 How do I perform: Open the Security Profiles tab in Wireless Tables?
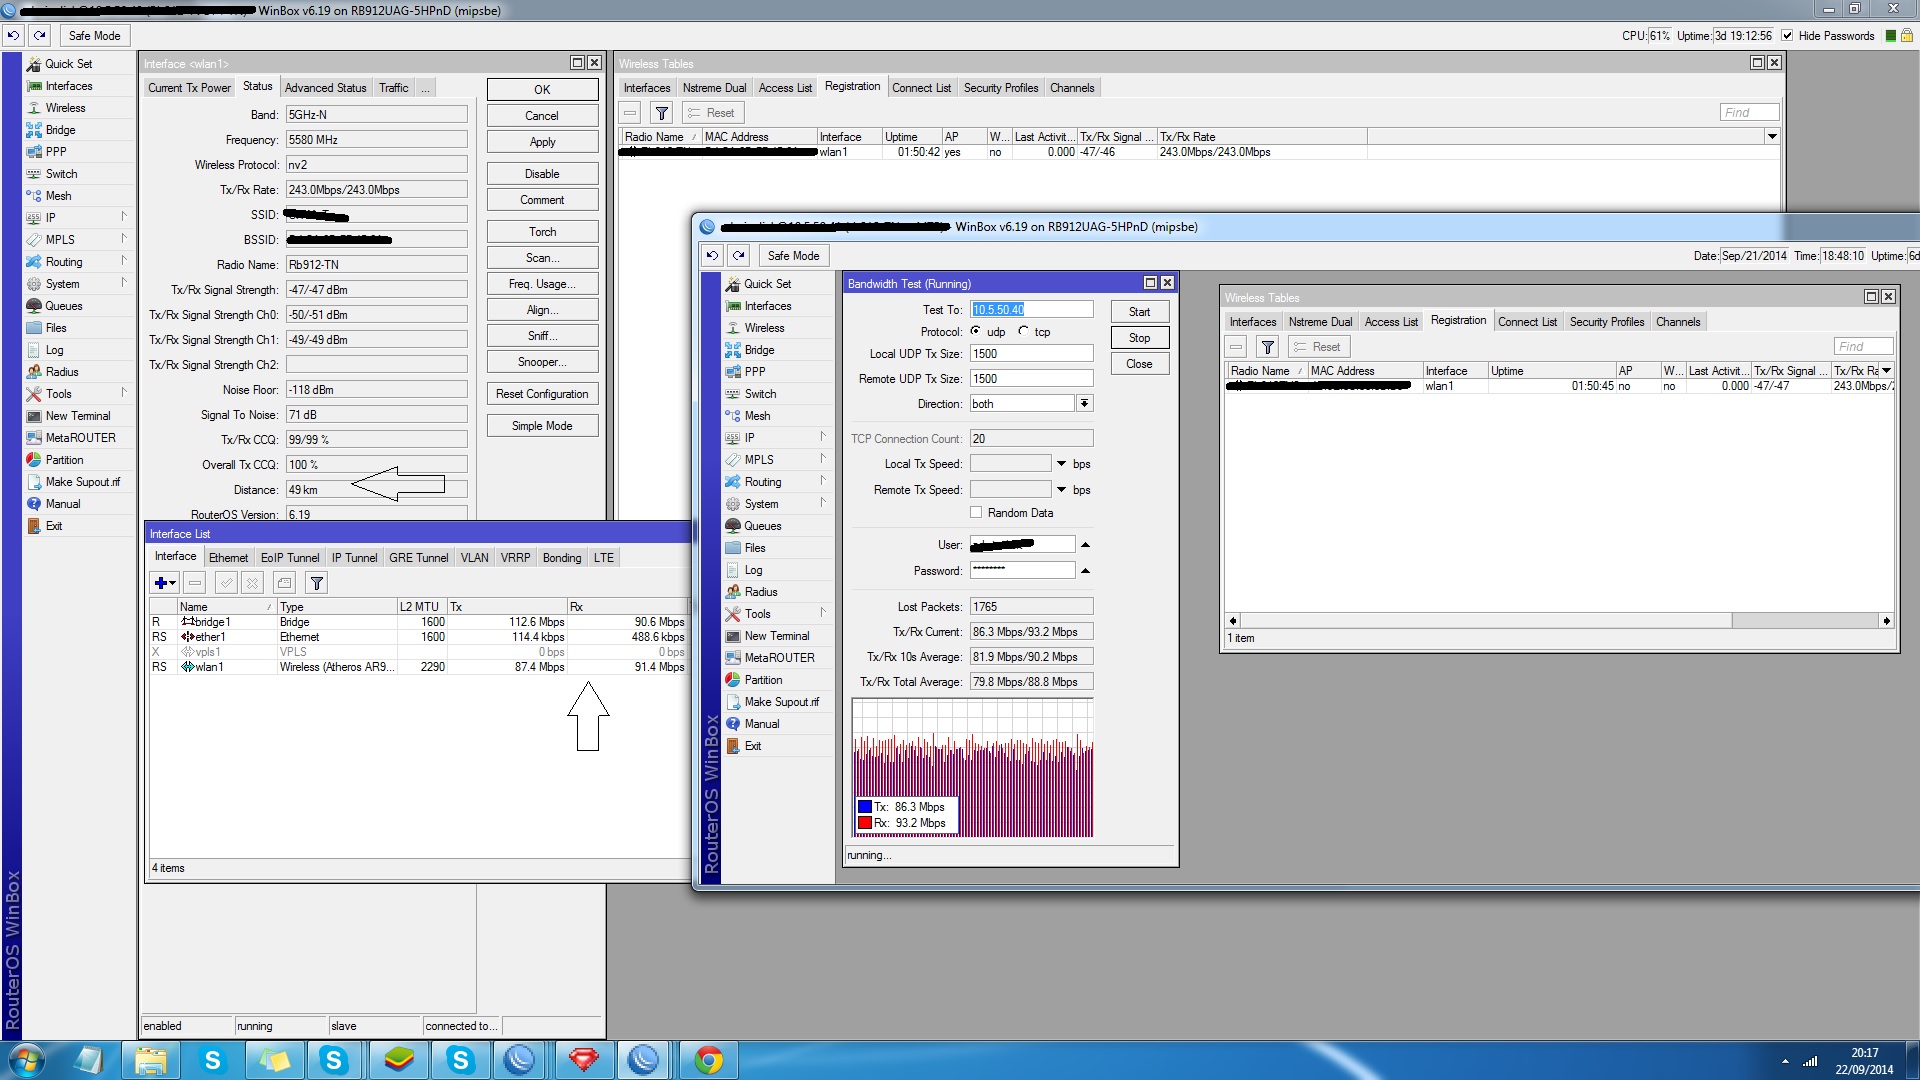tap(1000, 87)
